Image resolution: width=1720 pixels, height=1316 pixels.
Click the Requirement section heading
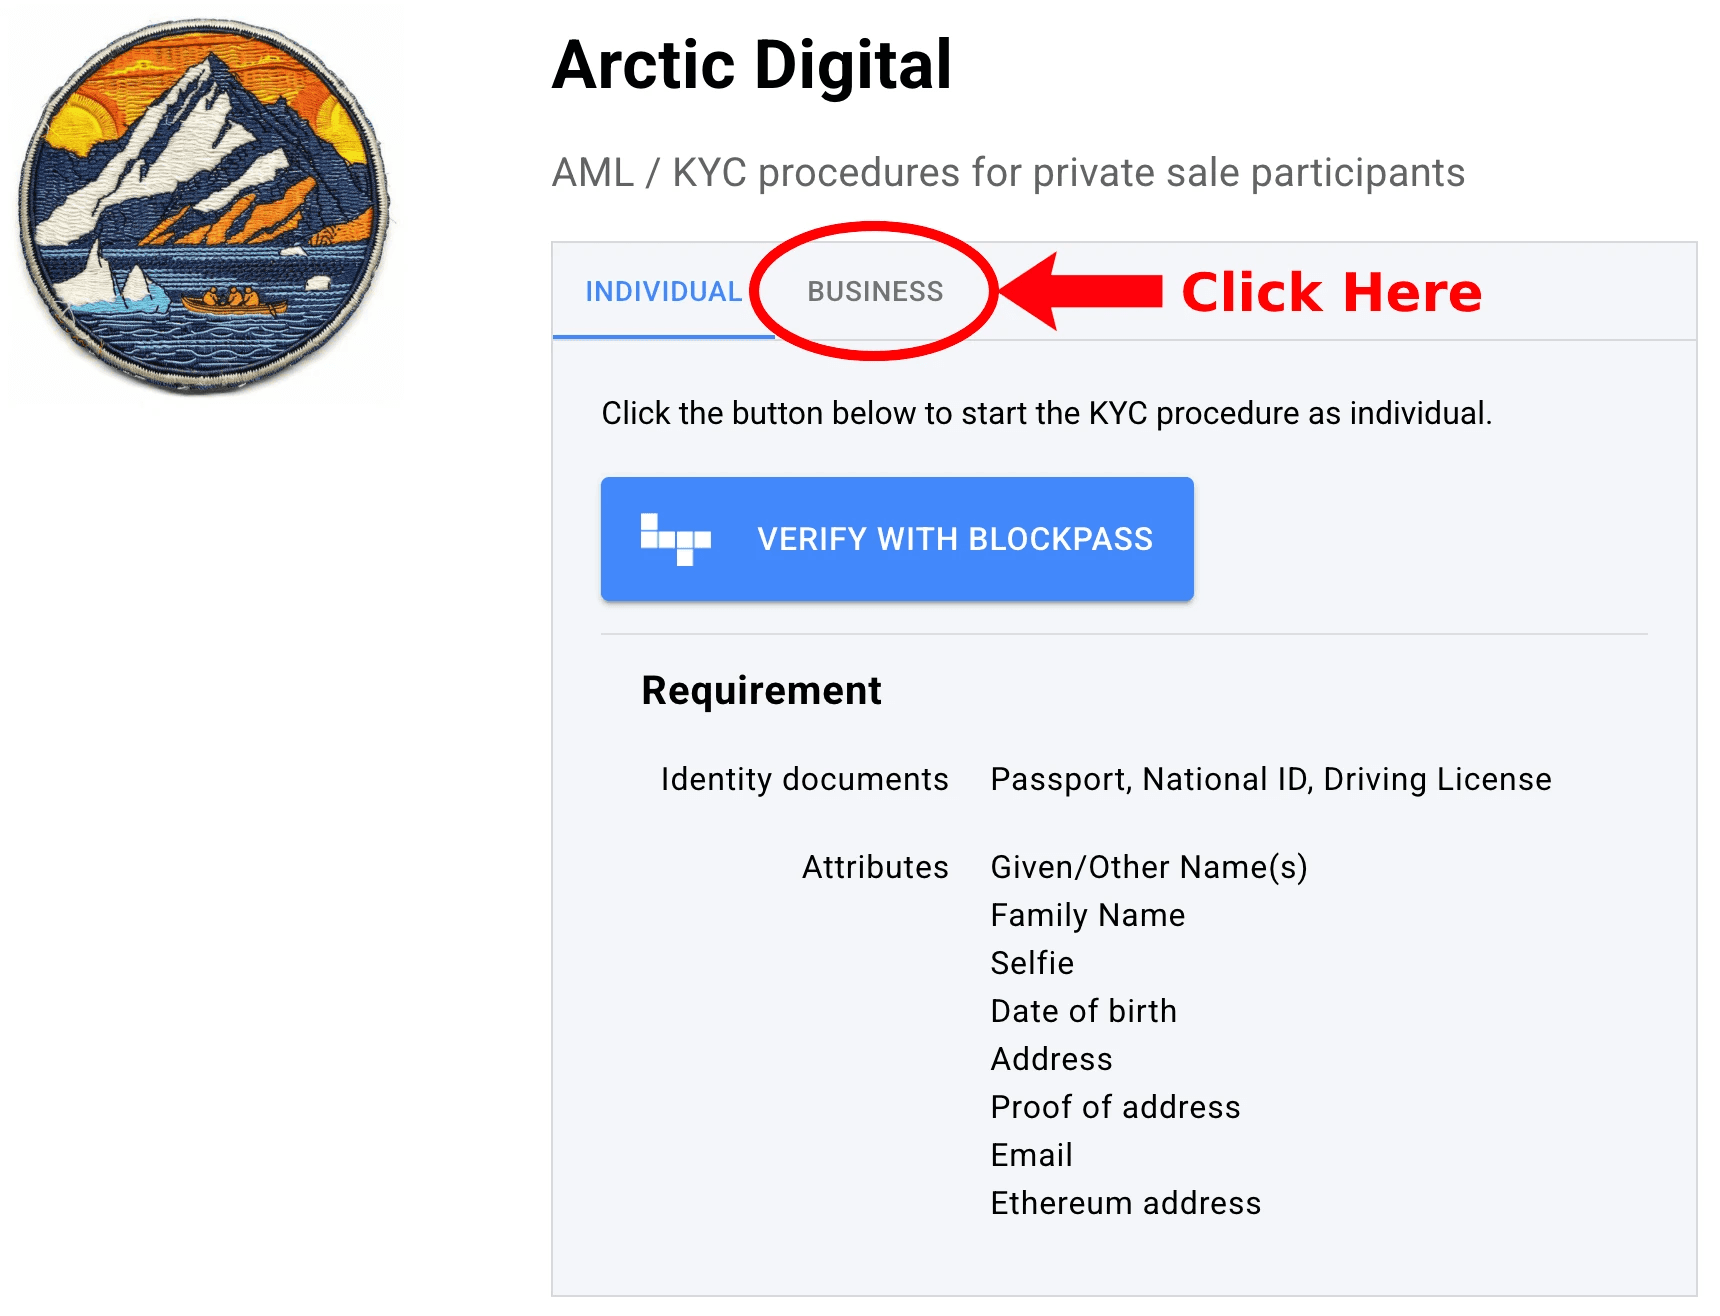762,690
